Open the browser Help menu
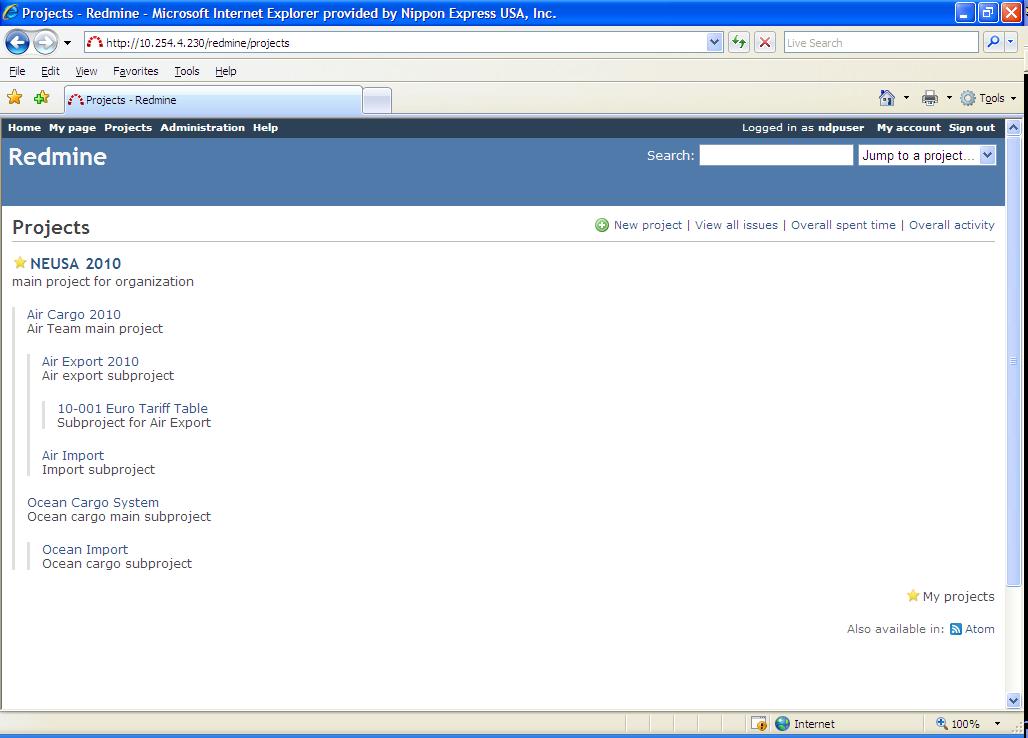1028x738 pixels. pos(226,71)
